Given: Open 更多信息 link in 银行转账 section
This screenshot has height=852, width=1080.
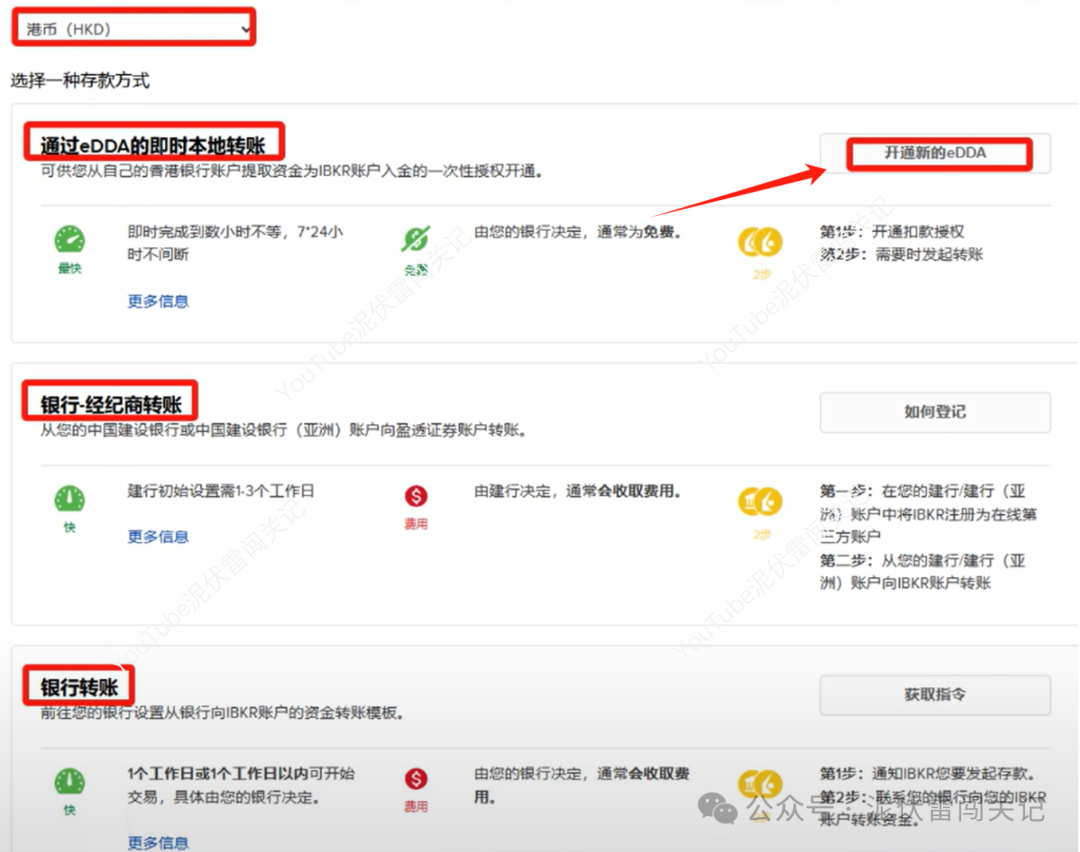Looking at the screenshot, I should tap(157, 842).
